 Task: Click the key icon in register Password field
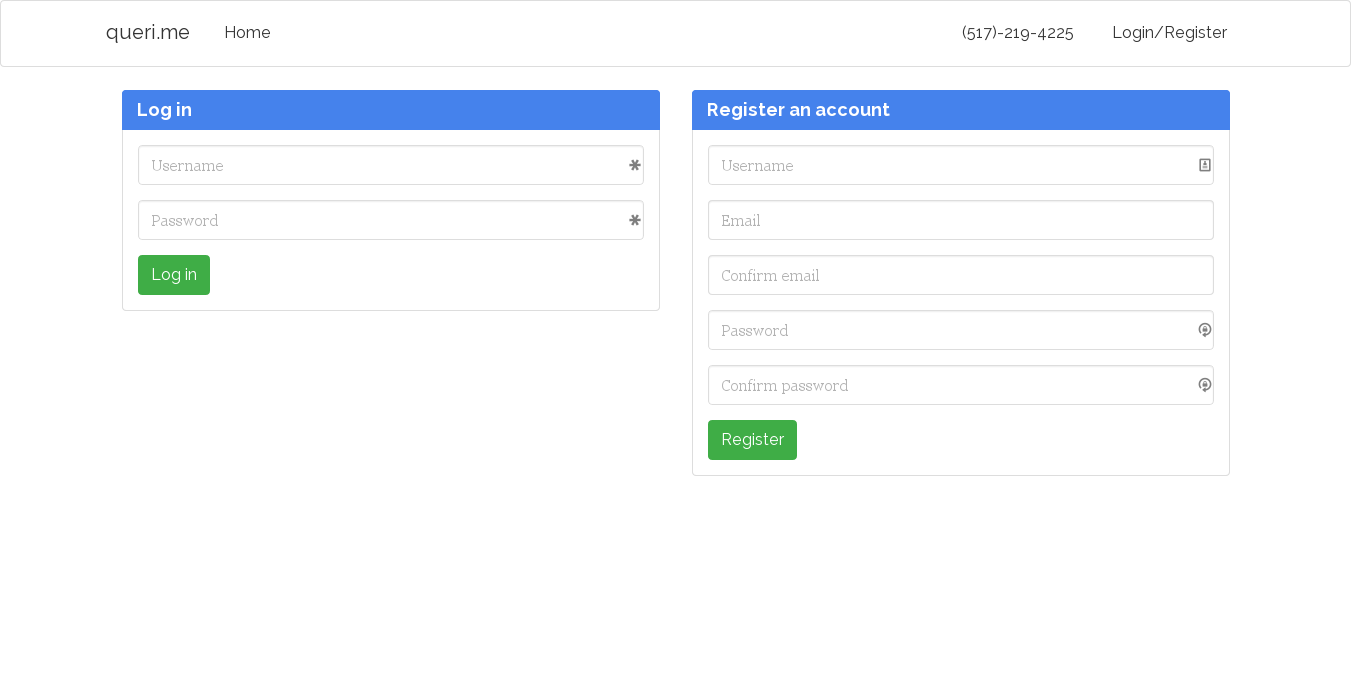pyautogui.click(x=1205, y=330)
